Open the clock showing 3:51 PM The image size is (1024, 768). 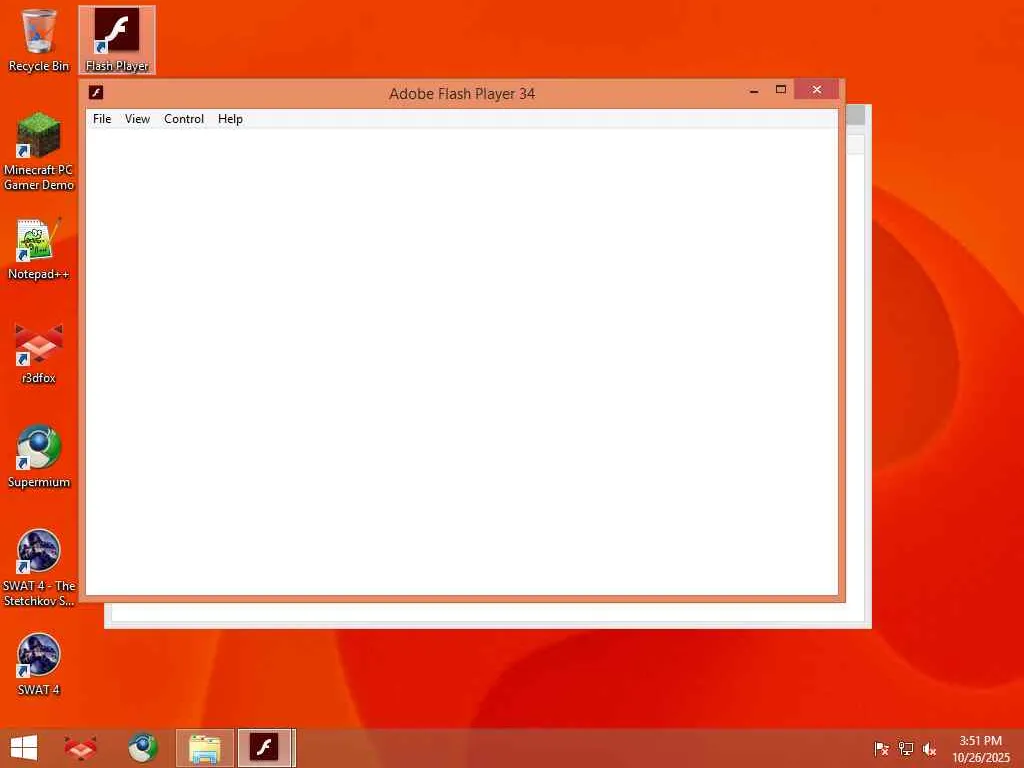point(980,748)
